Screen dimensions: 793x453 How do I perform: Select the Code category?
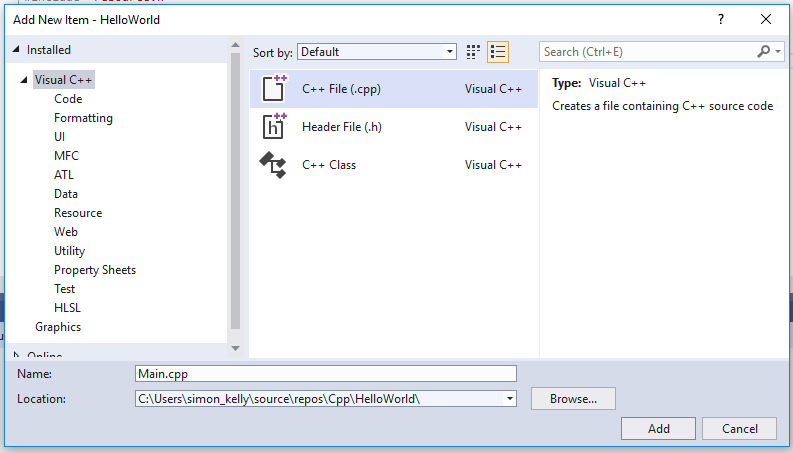coord(68,99)
